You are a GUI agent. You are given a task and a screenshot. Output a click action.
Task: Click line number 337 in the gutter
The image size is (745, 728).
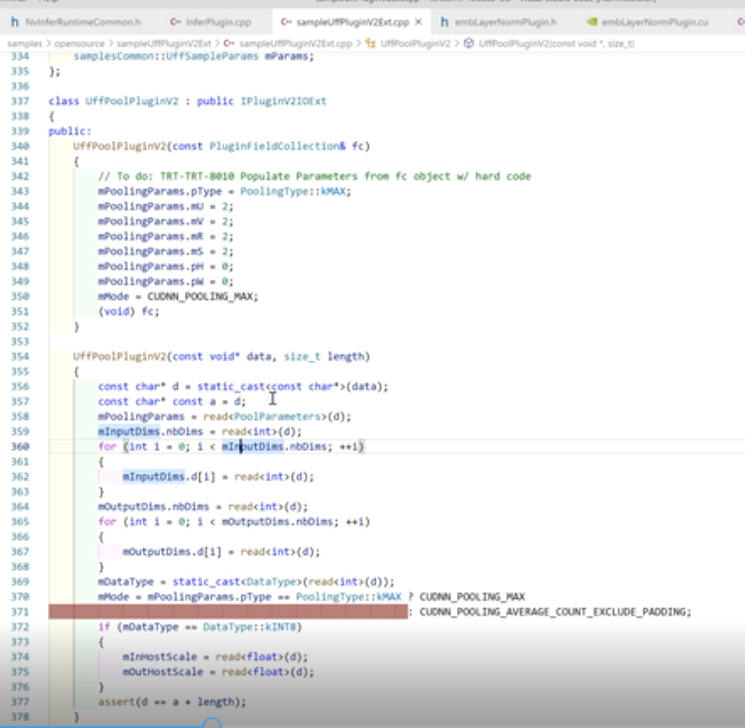pos(20,101)
